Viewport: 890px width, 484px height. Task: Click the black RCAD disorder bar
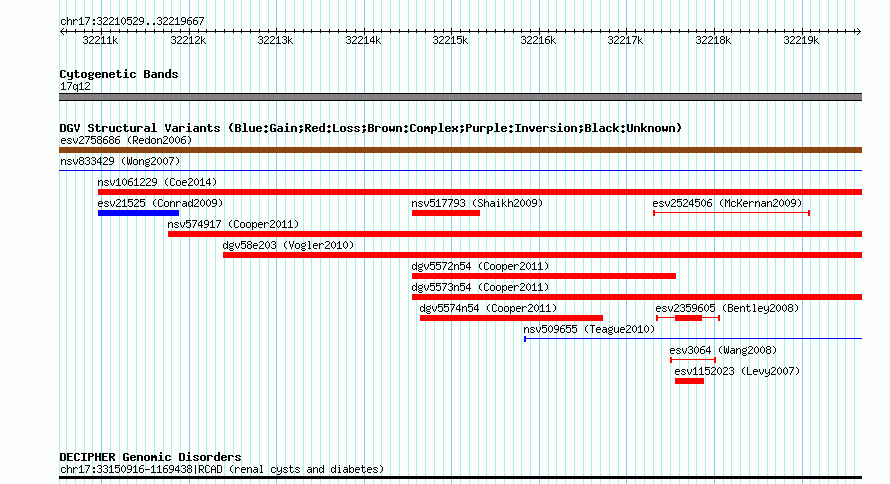click(x=460, y=478)
